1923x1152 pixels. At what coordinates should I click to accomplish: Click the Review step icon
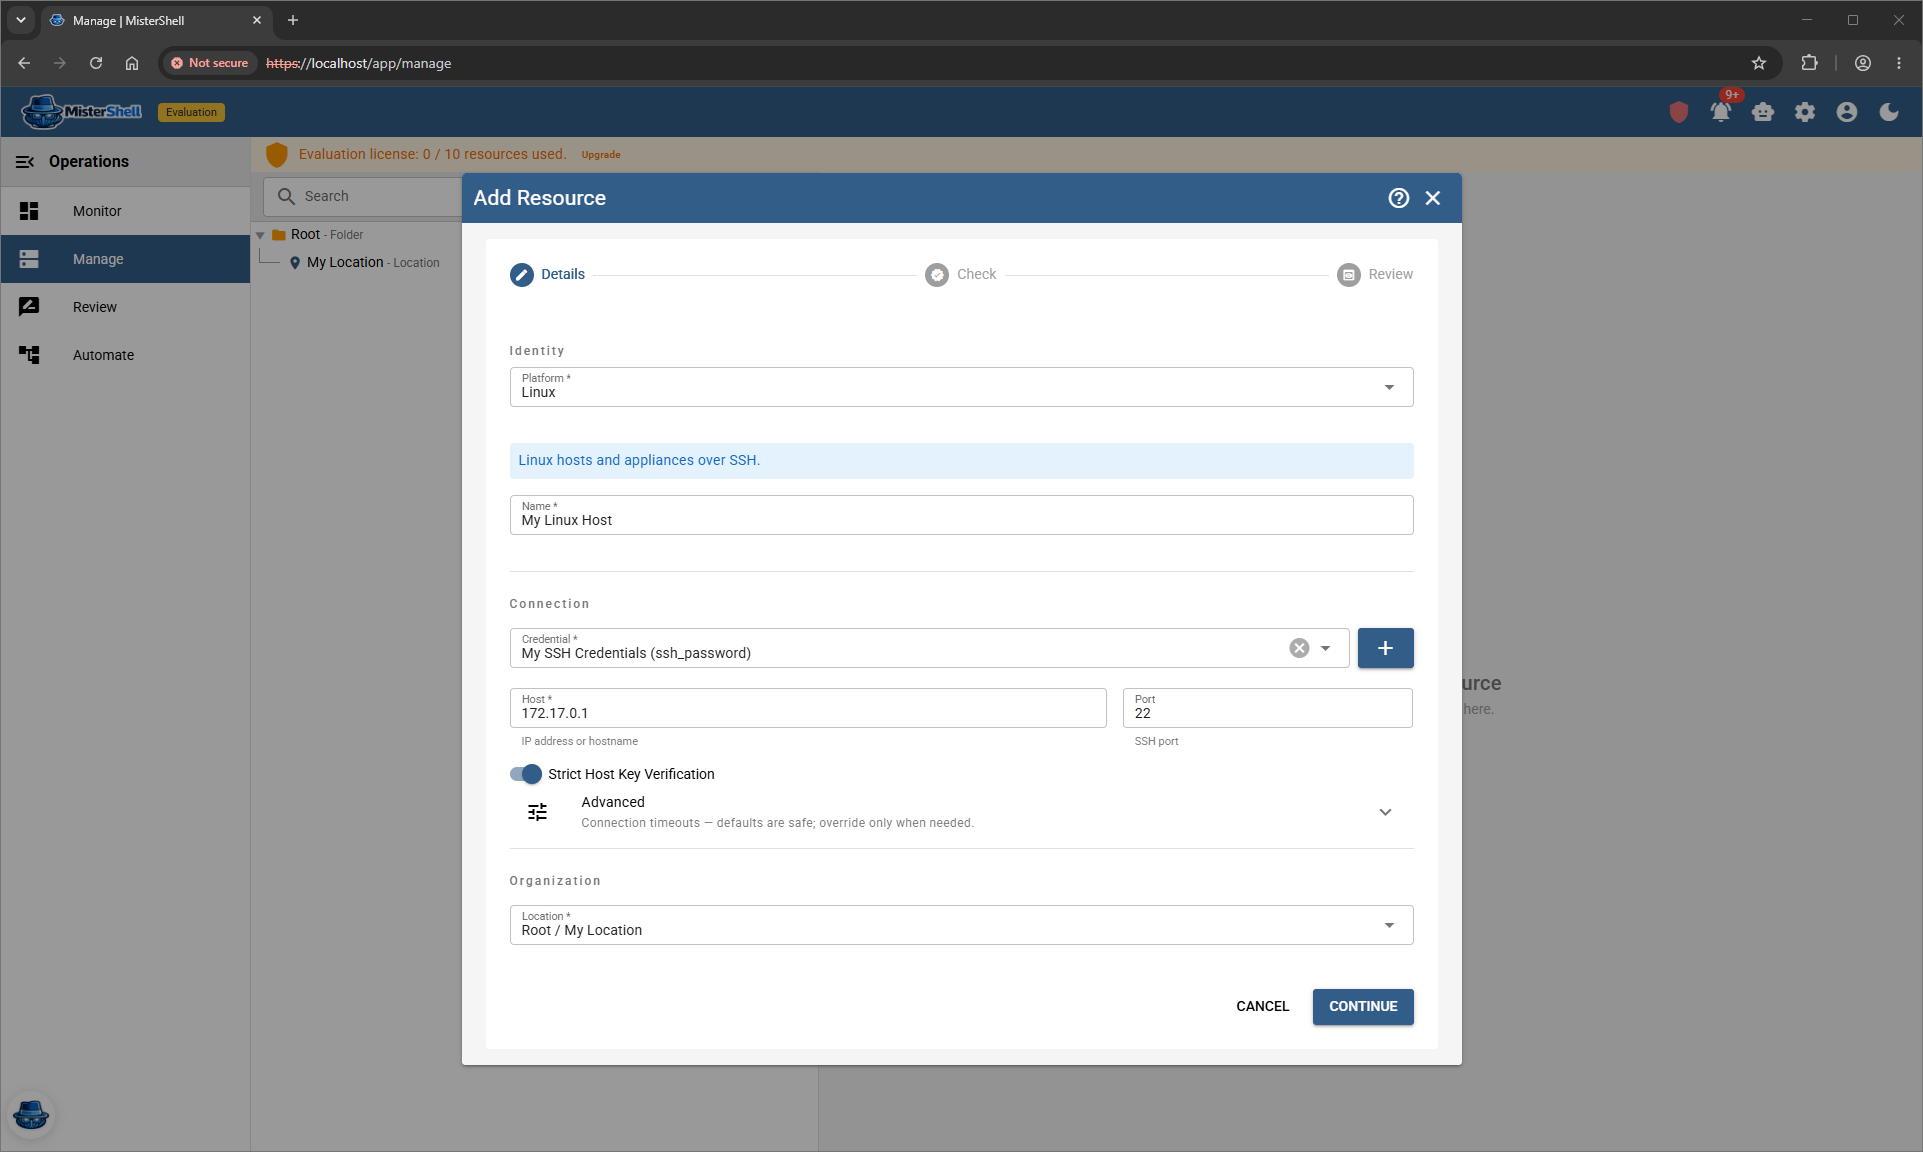click(1349, 275)
